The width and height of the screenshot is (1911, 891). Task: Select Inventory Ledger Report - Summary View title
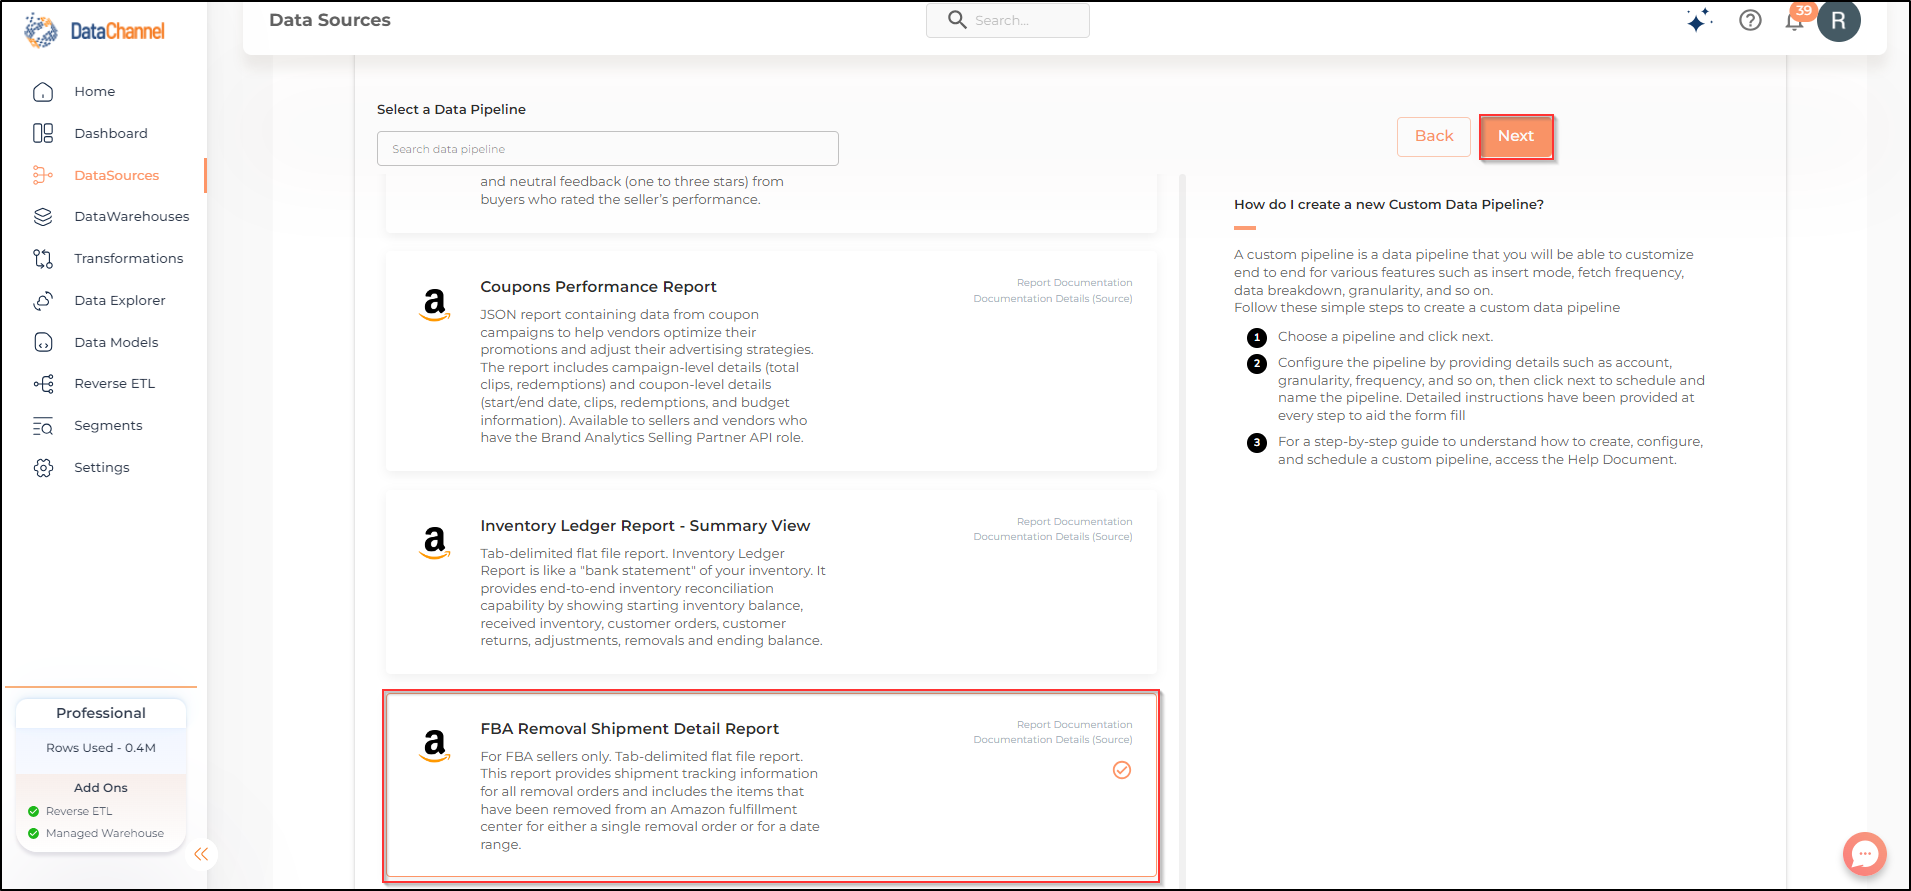point(645,526)
